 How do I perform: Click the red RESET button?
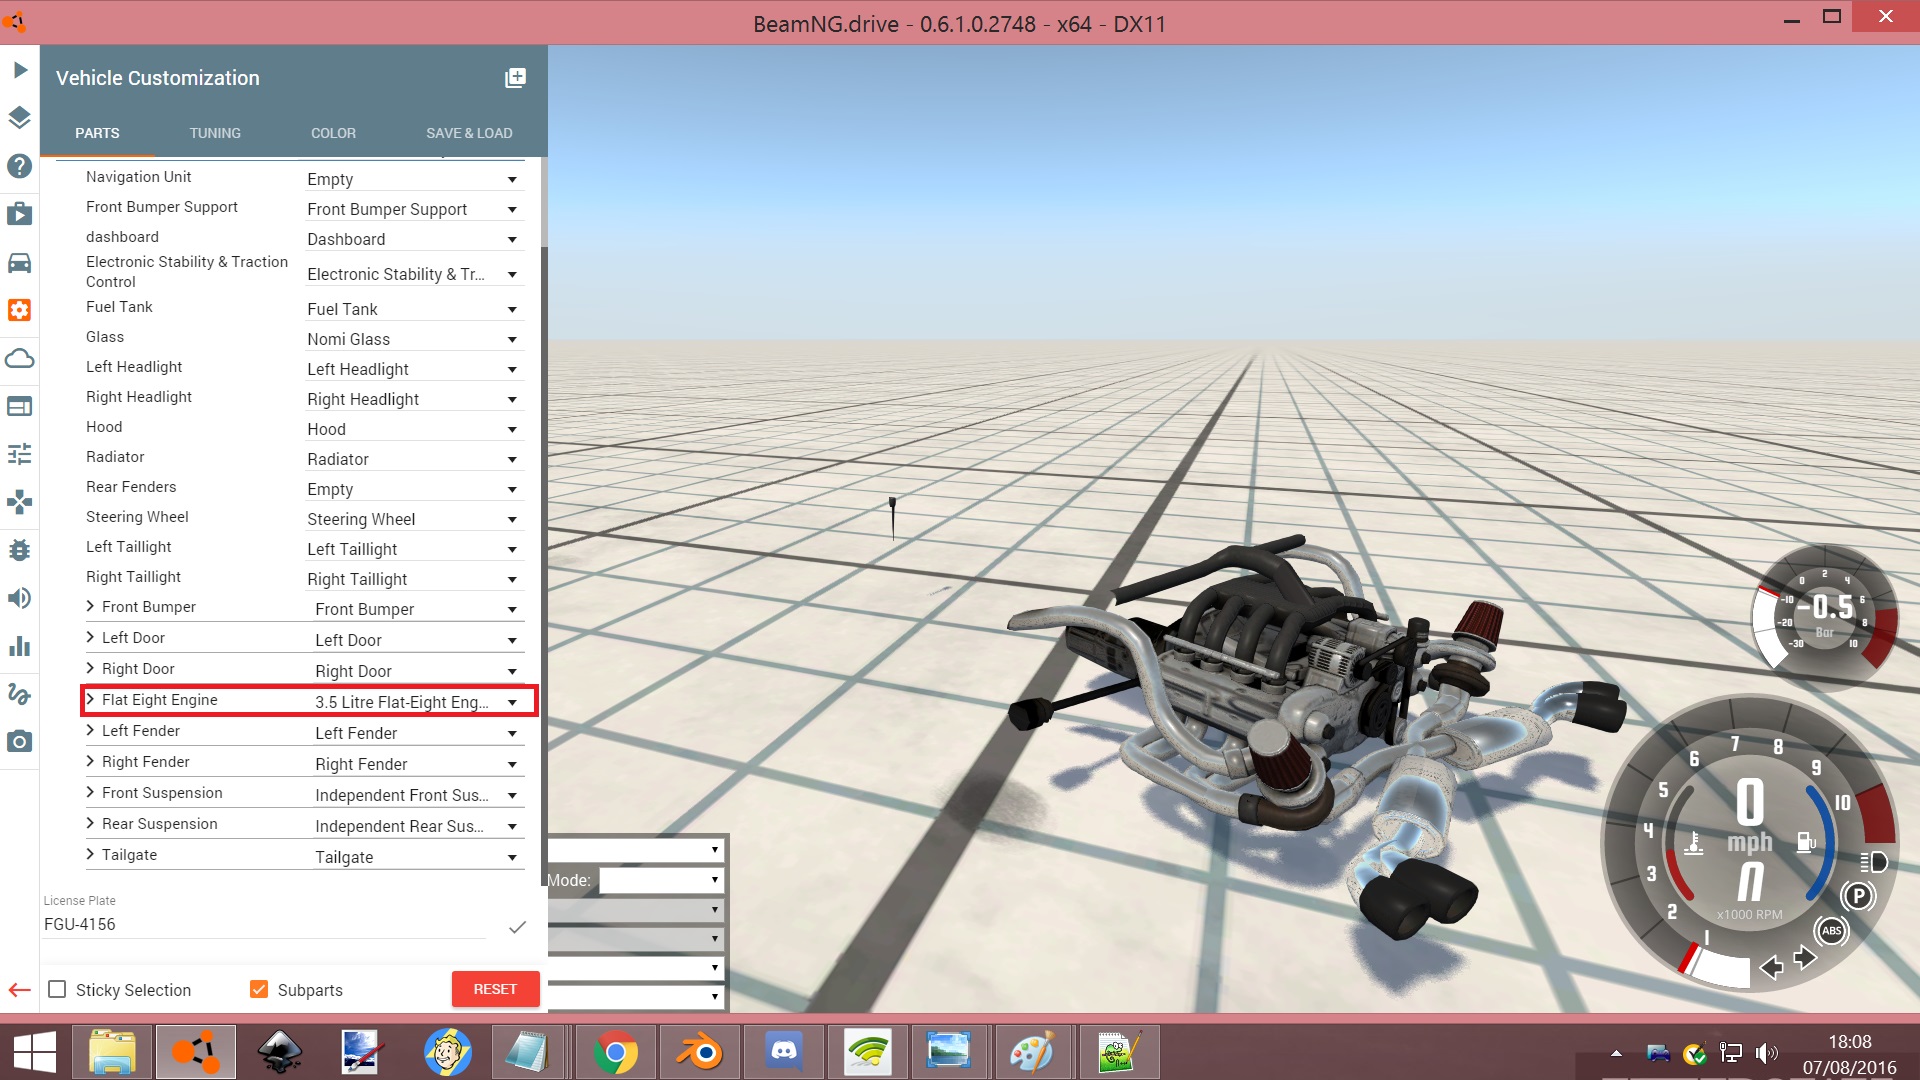[x=496, y=989]
